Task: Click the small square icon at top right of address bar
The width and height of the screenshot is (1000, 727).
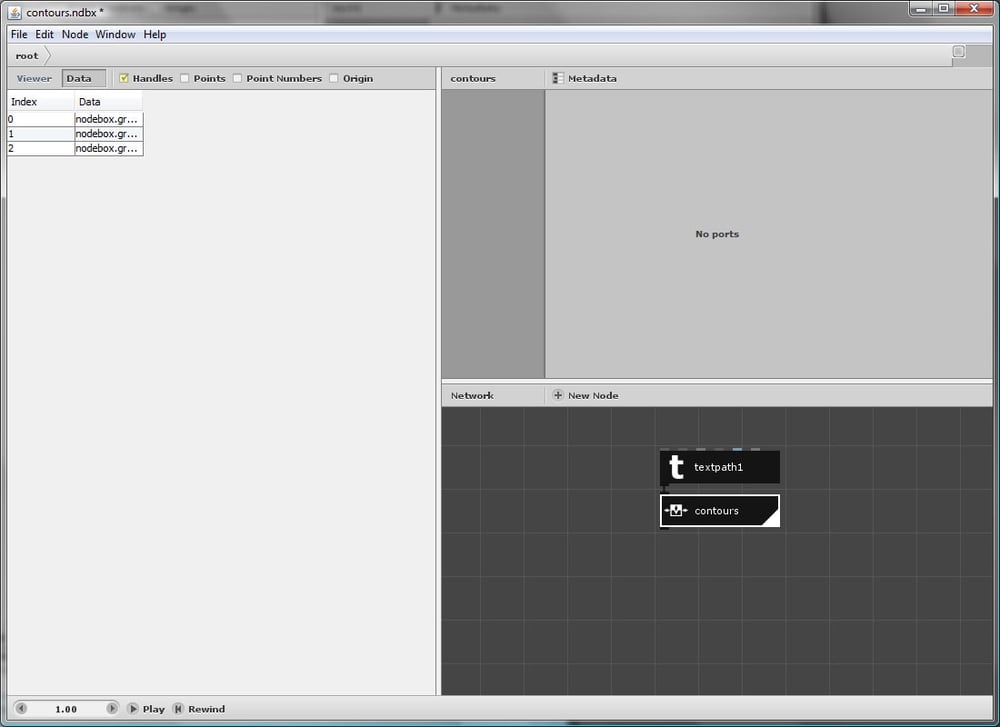Action: (x=959, y=52)
